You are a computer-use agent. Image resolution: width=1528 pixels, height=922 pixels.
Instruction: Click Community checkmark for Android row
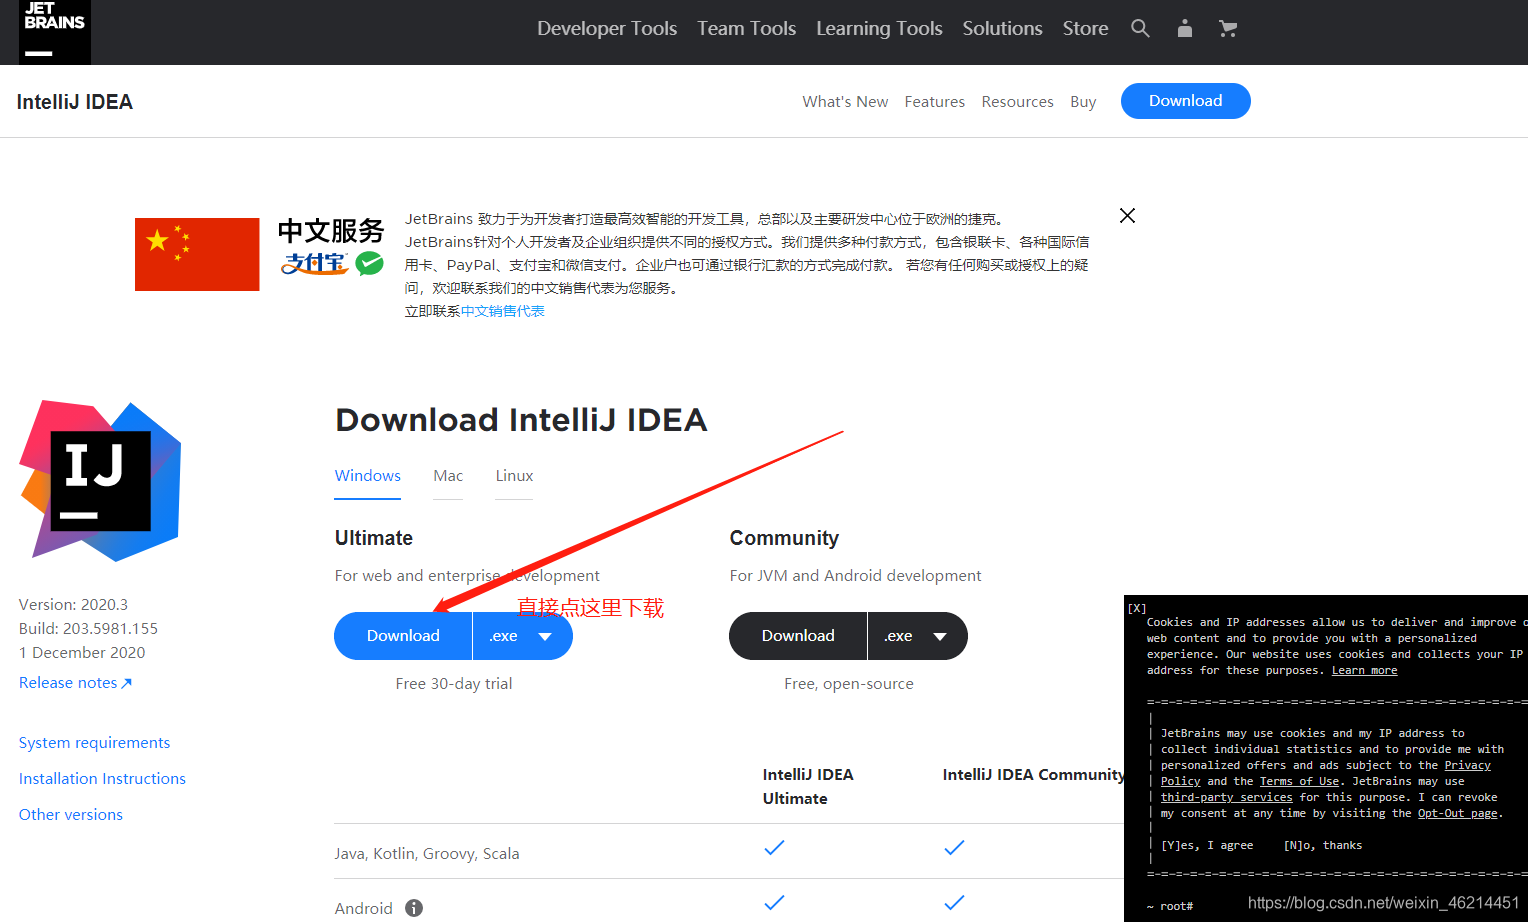954,903
